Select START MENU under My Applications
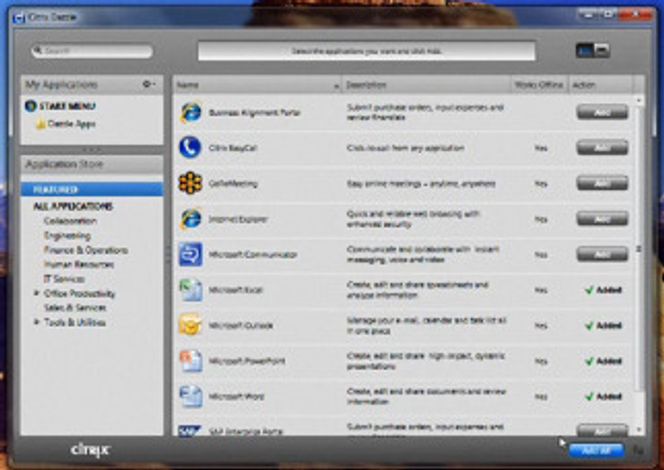The height and width of the screenshot is (470, 664). coord(67,106)
